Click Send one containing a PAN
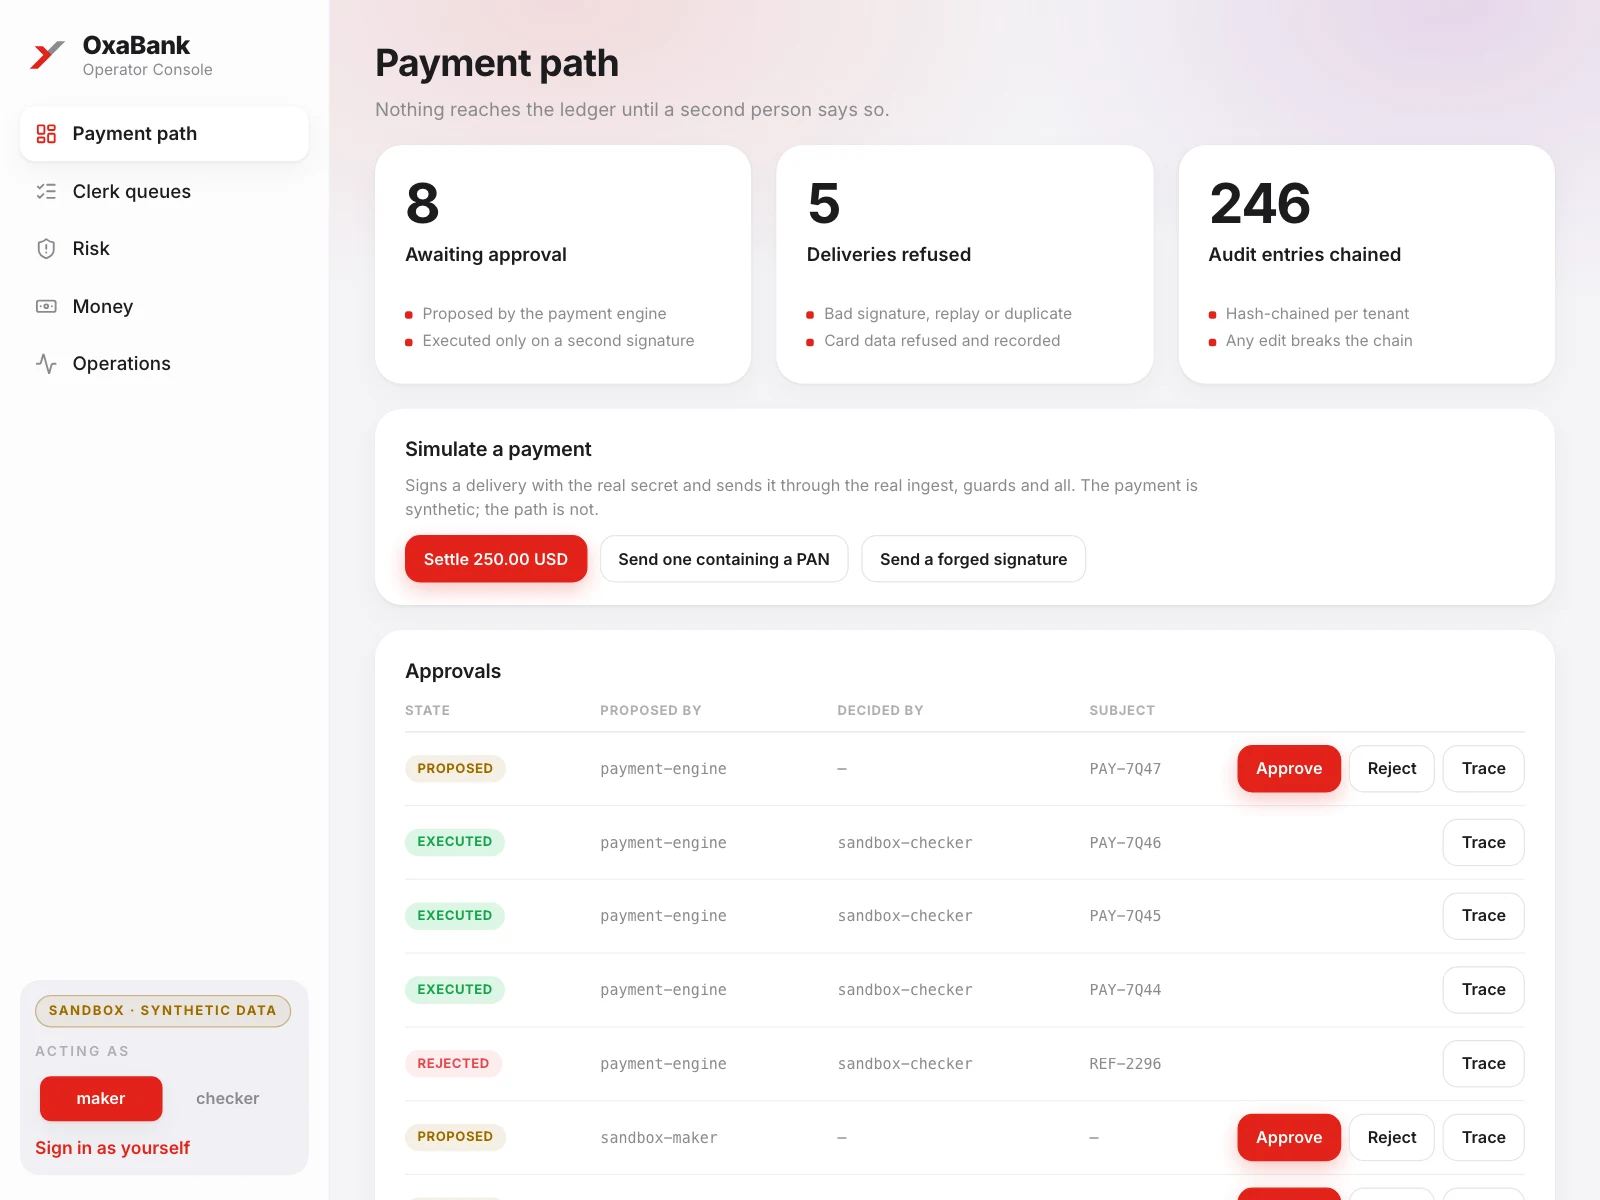Screen dimensions: 1600x1200 click(x=724, y=559)
